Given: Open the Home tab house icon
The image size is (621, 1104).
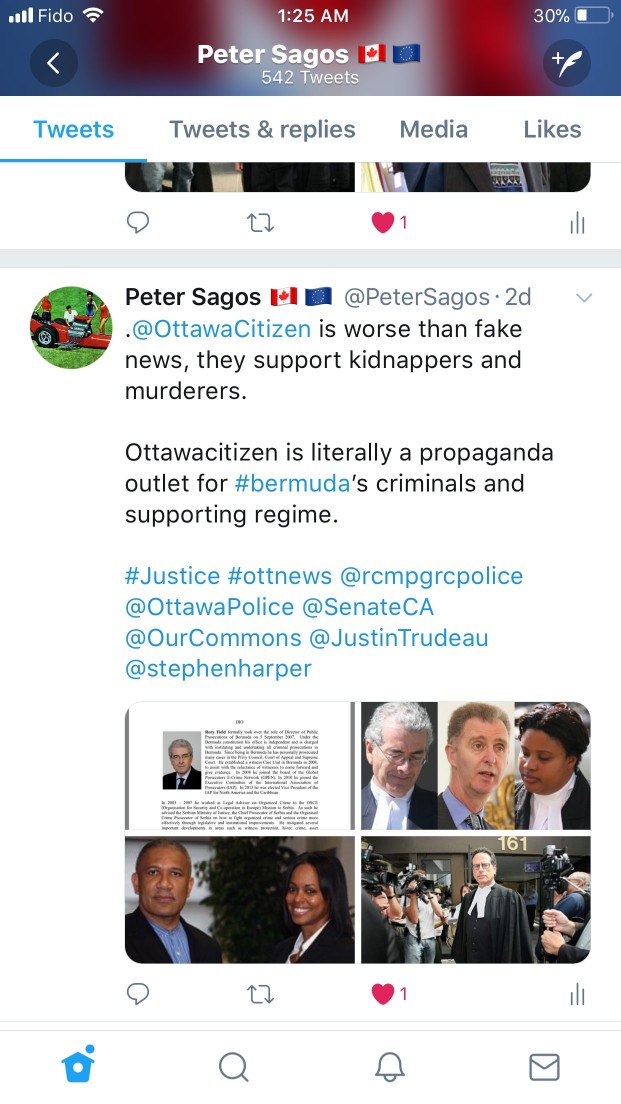Looking at the screenshot, I should point(78,1065).
